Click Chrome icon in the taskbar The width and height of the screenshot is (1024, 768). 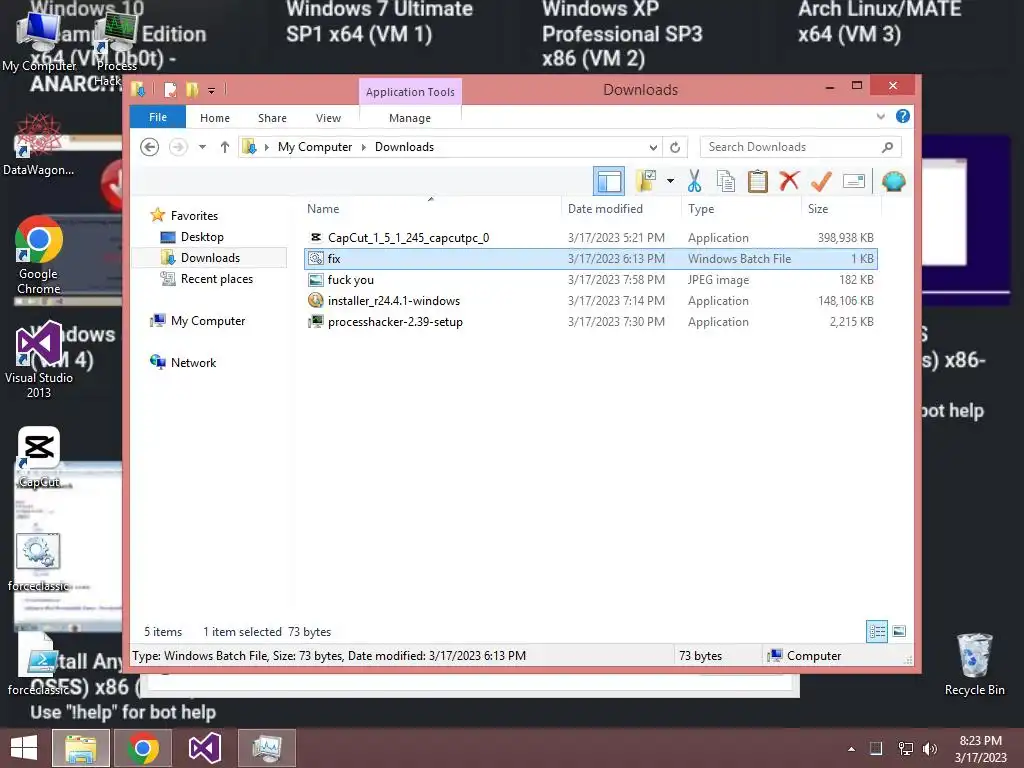point(143,748)
